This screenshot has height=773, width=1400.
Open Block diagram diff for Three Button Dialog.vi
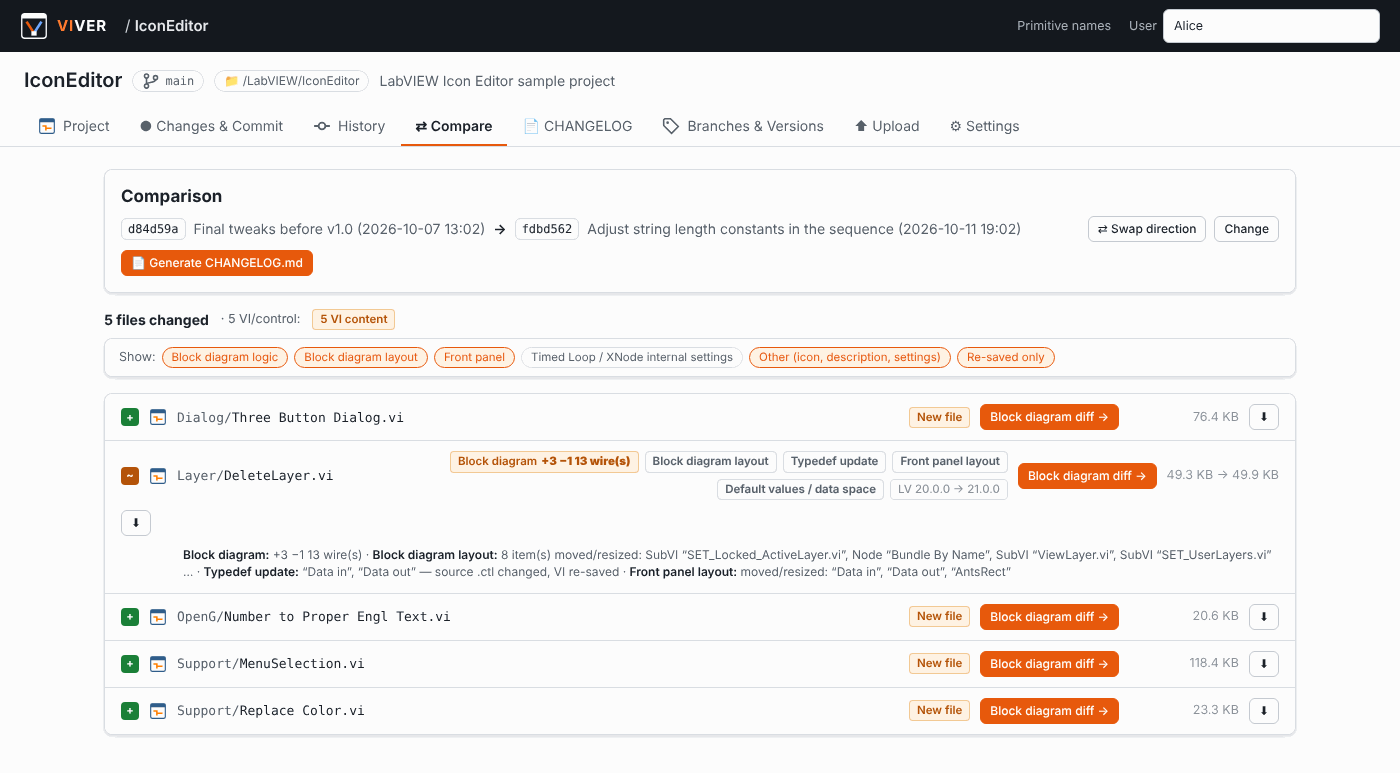pos(1049,417)
